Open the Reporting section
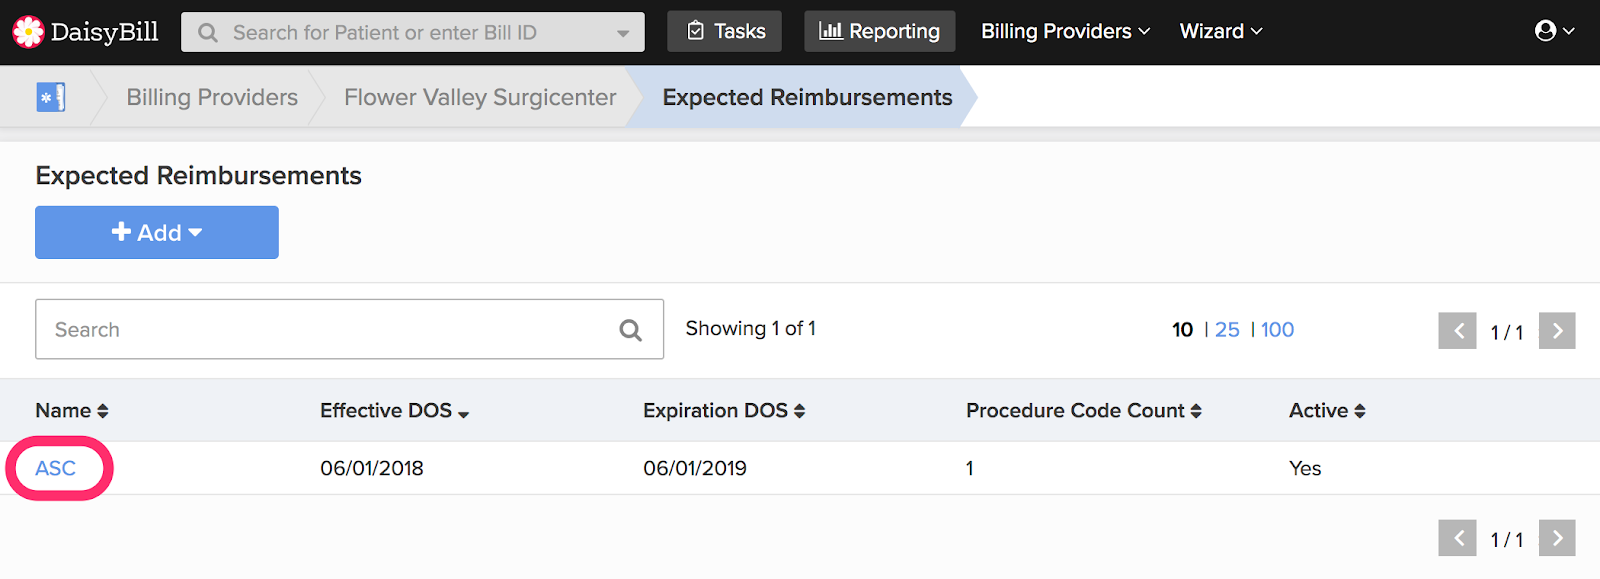Screen dimensions: 1600x579 pyautogui.click(x=880, y=31)
